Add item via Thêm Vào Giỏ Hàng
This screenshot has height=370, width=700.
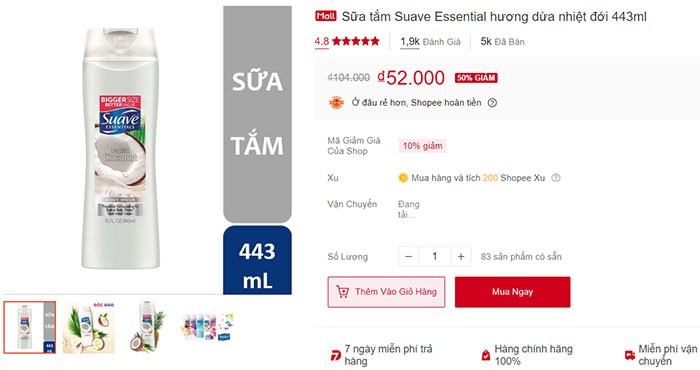click(386, 292)
